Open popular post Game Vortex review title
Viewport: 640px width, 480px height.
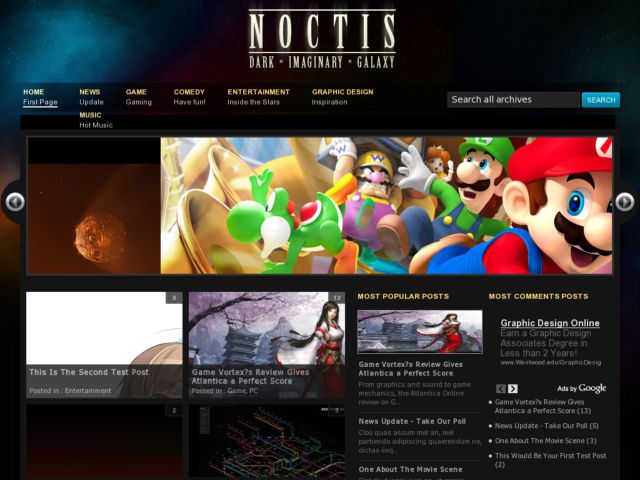(x=411, y=369)
